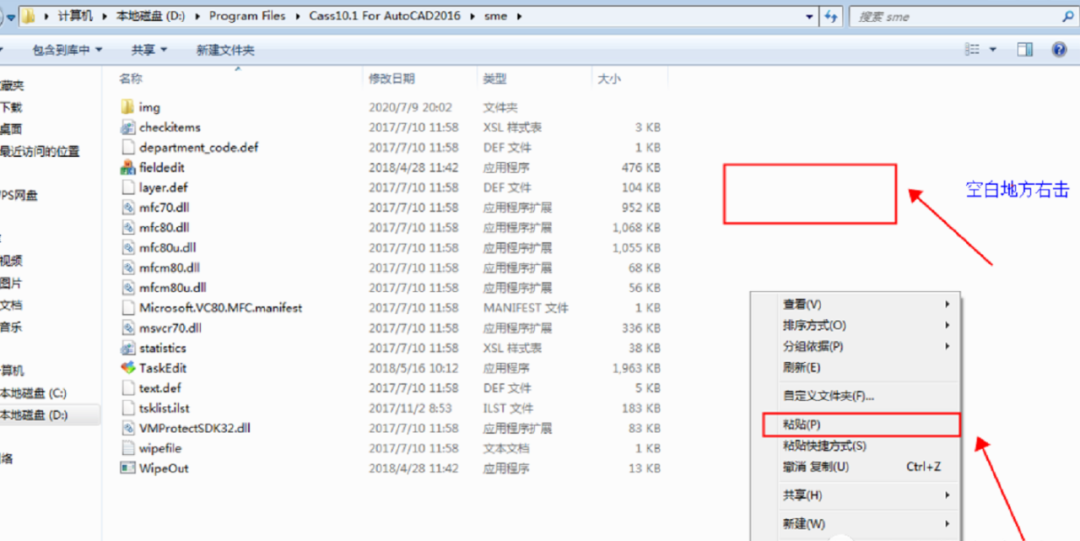Viewport: 1080px width, 541px height.
Task: Click the 新建文件夹 toolbar button
Action: [x=225, y=50]
